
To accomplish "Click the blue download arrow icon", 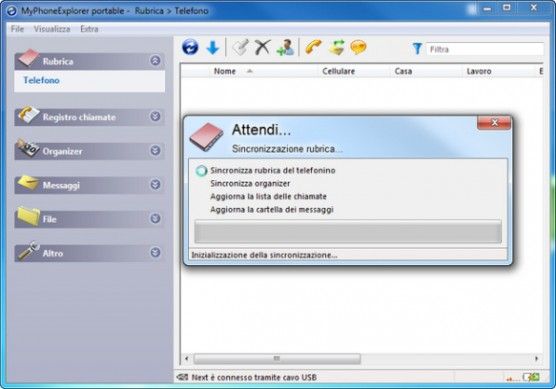I will coord(213,48).
